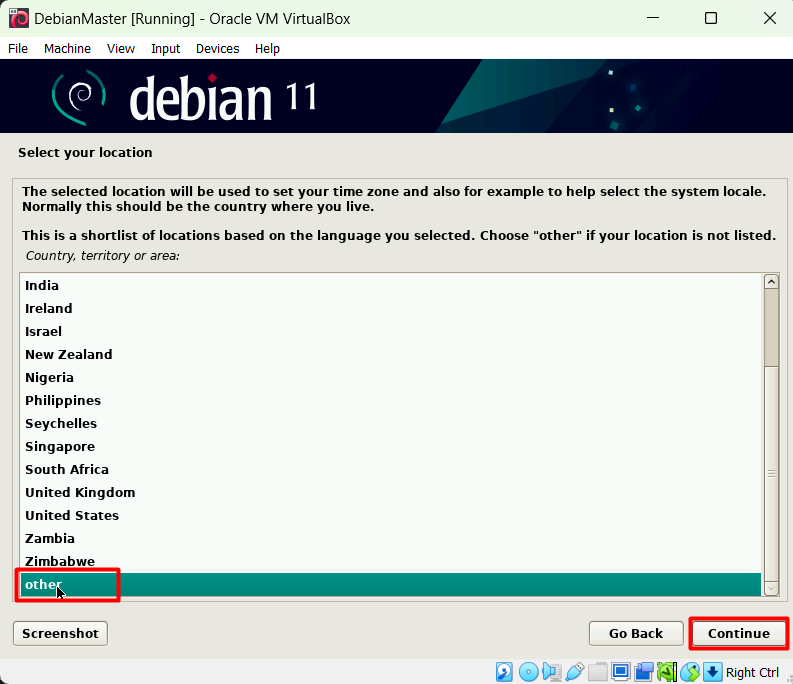Select Zambia from the country list
793x684 pixels.
pos(390,539)
